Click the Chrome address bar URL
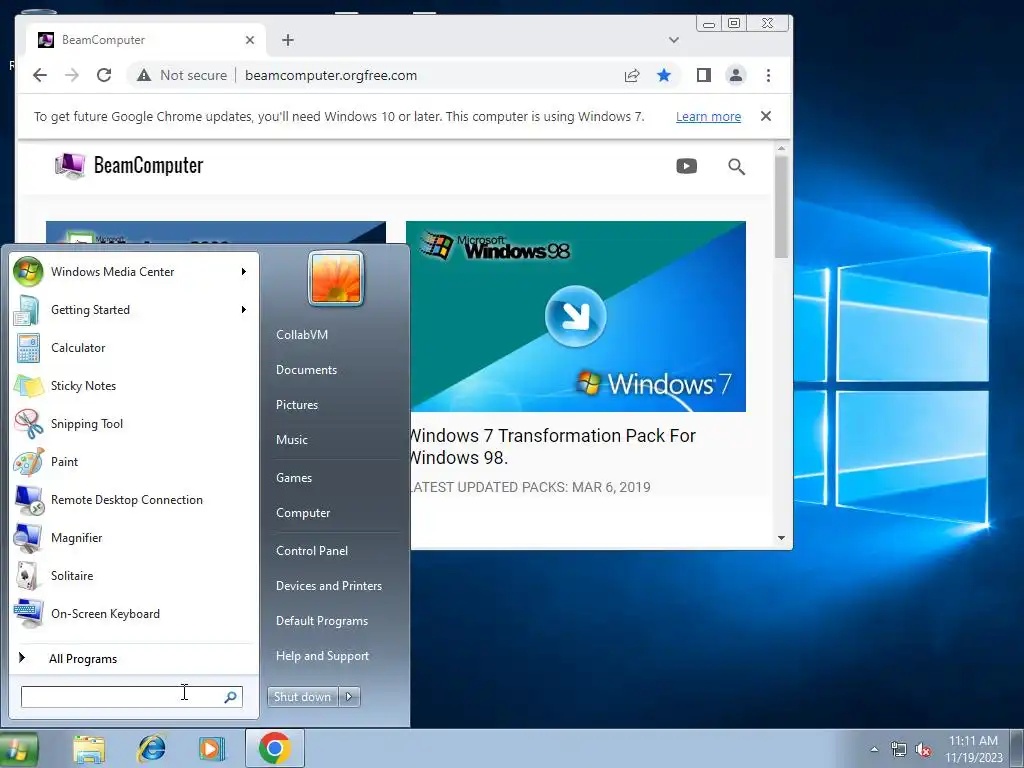Screen dimensions: 1024x768 coord(330,75)
